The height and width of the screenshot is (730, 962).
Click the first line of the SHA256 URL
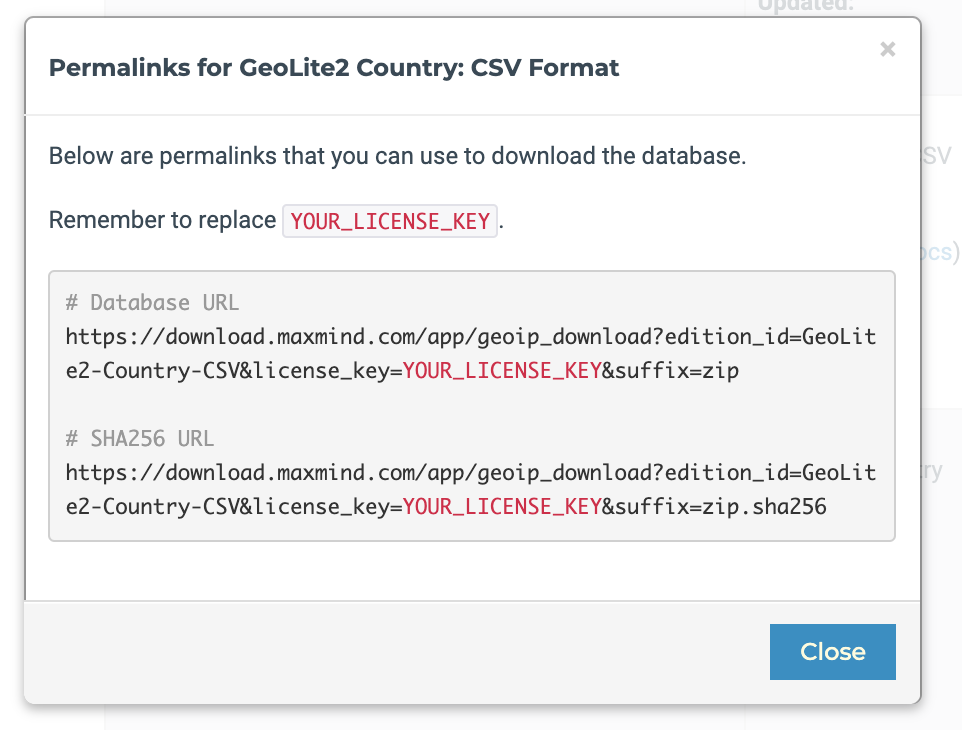tap(470, 473)
